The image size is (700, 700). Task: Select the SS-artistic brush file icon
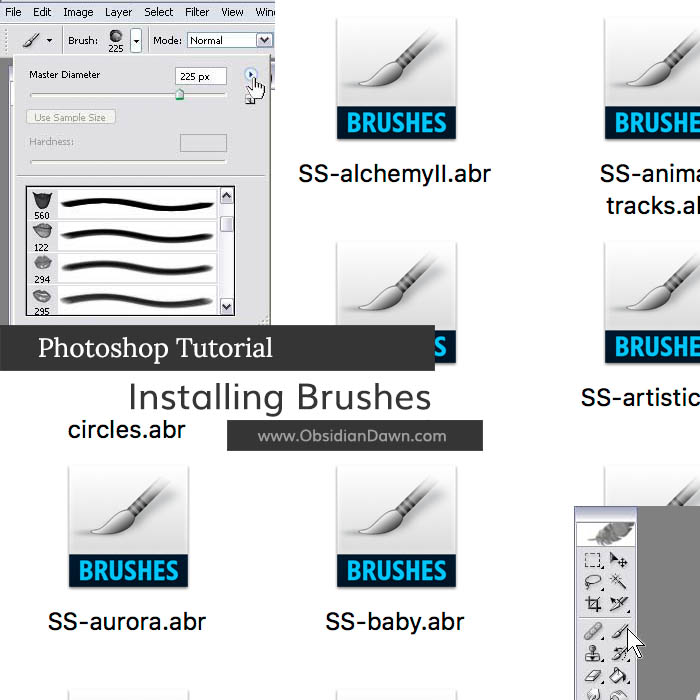652,303
